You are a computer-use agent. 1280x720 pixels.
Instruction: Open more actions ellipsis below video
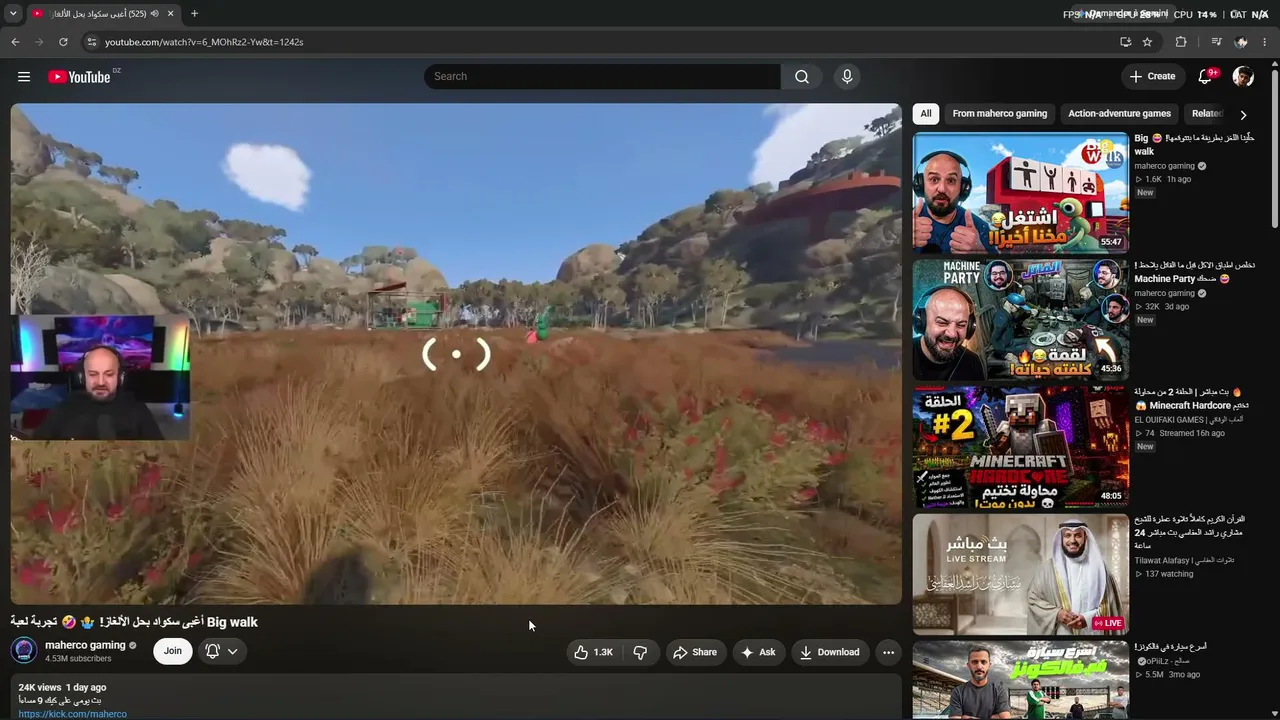click(888, 652)
